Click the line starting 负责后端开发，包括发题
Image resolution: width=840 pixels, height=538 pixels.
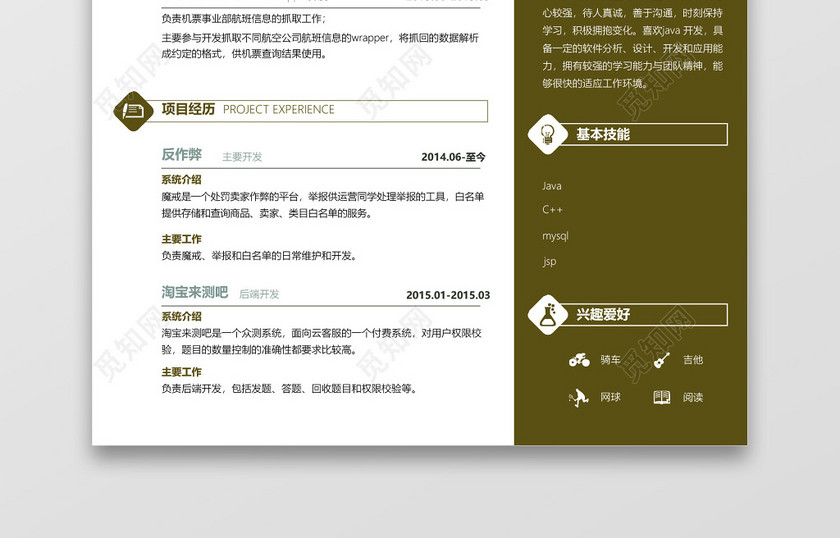coord(289,388)
